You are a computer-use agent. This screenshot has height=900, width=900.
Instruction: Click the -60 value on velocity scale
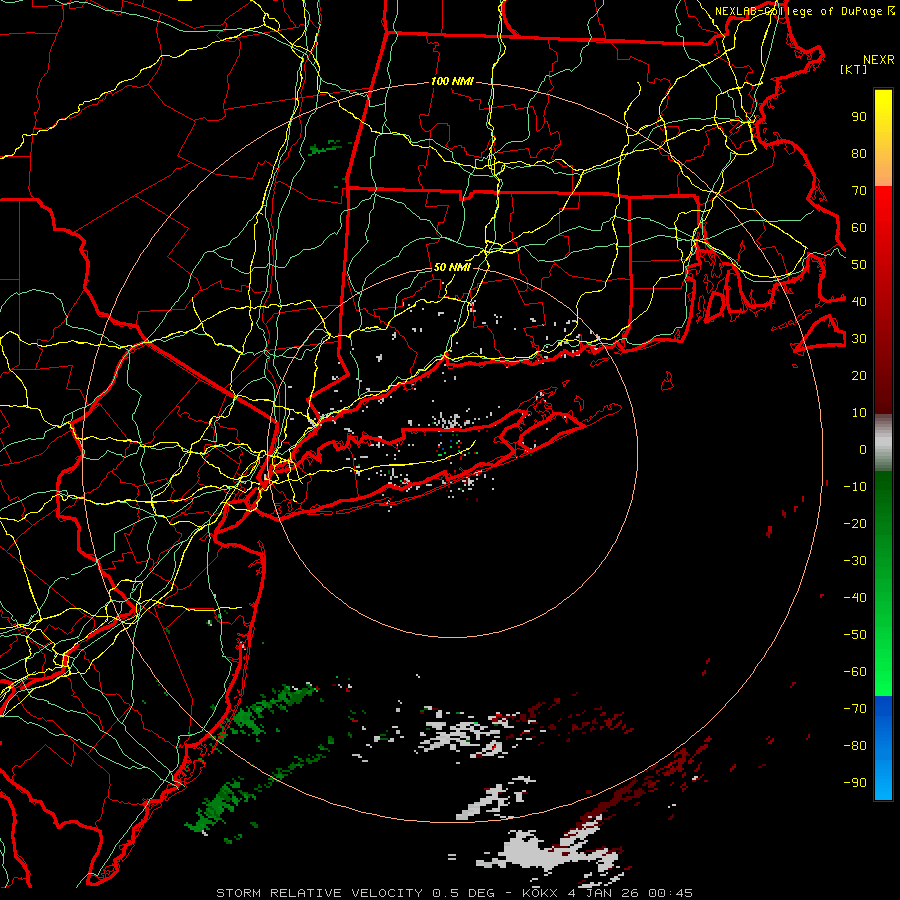[x=855, y=672]
